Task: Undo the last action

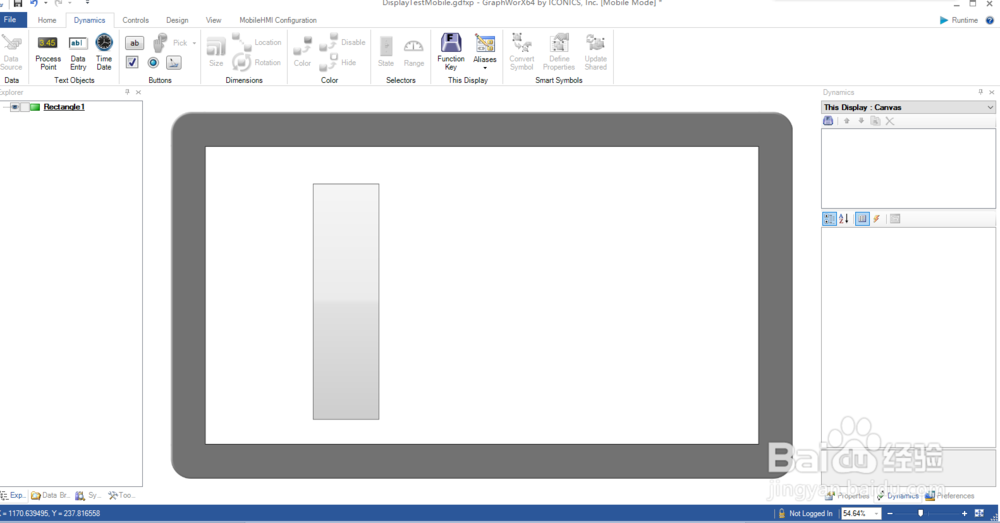Action: click(34, 3)
